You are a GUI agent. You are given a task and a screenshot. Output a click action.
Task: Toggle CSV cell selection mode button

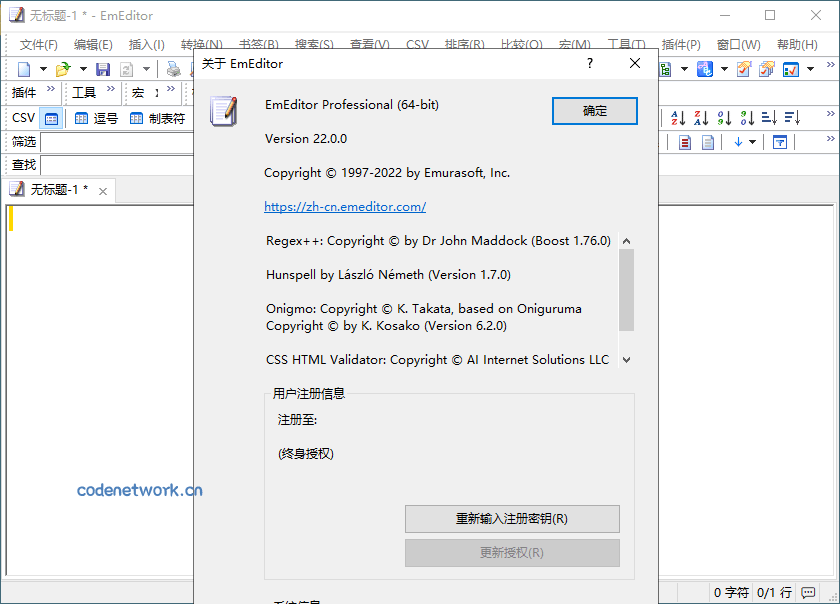pyautogui.click(x=51, y=118)
